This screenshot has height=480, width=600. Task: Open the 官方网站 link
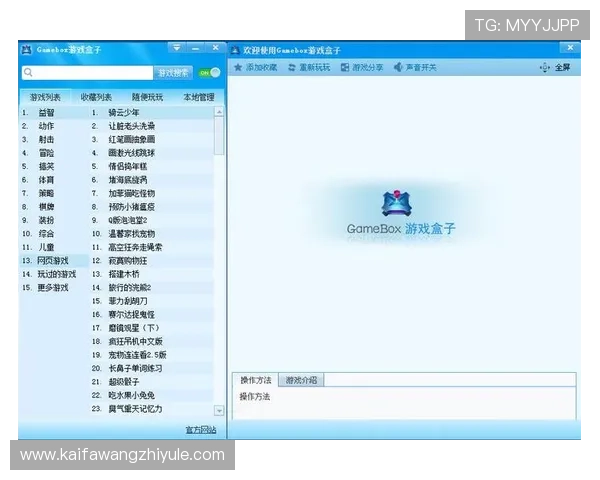[x=201, y=430]
